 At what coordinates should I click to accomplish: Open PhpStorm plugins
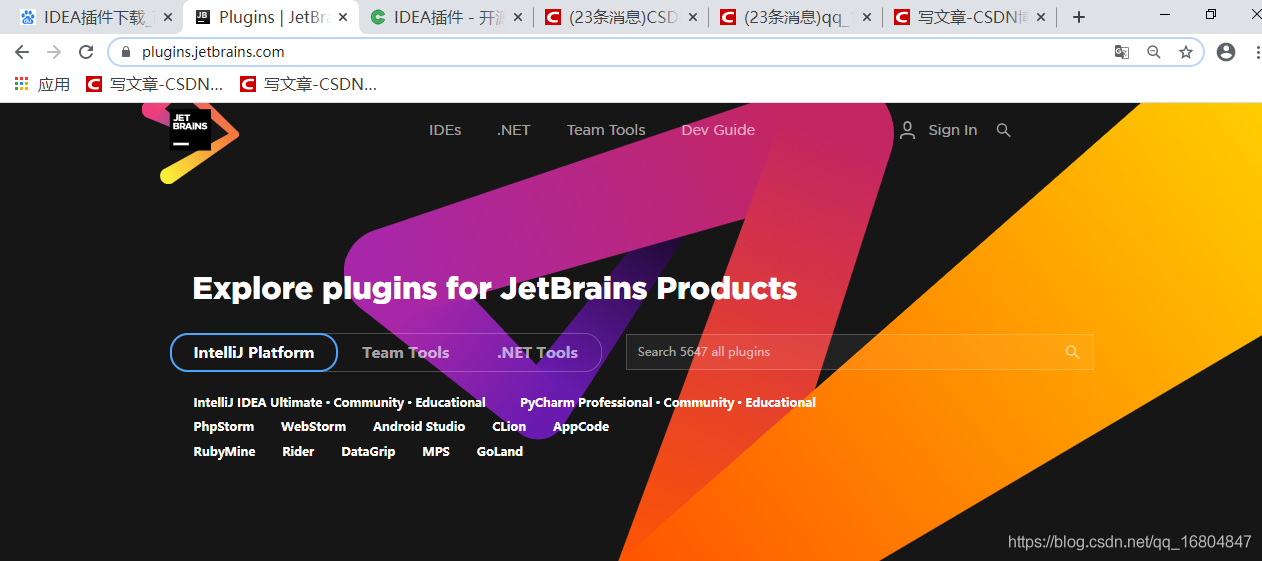click(x=224, y=426)
